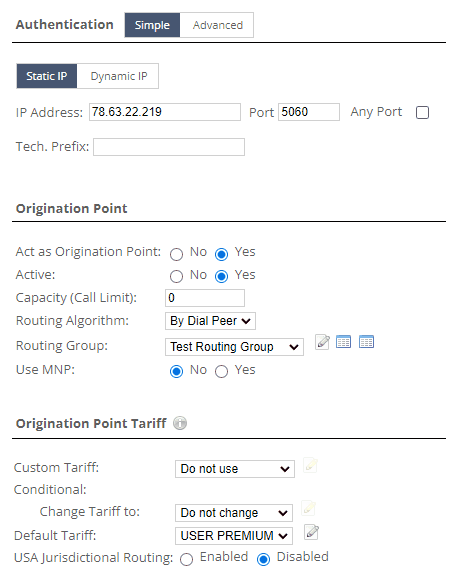453x587 pixels.
Task: Click the Tech. Prefix input field
Action: (x=169, y=147)
